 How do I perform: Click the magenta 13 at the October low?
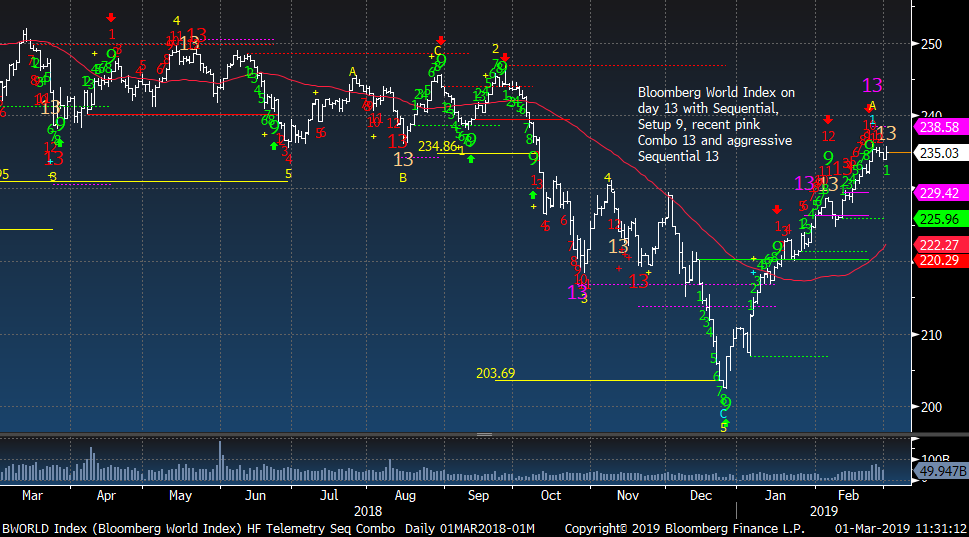click(577, 292)
